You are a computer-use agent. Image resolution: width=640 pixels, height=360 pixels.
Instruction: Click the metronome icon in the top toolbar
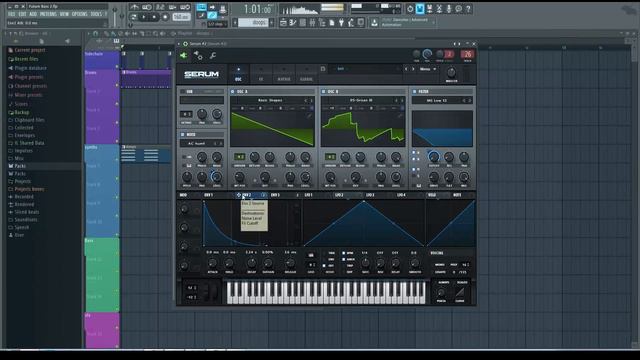point(134,7)
